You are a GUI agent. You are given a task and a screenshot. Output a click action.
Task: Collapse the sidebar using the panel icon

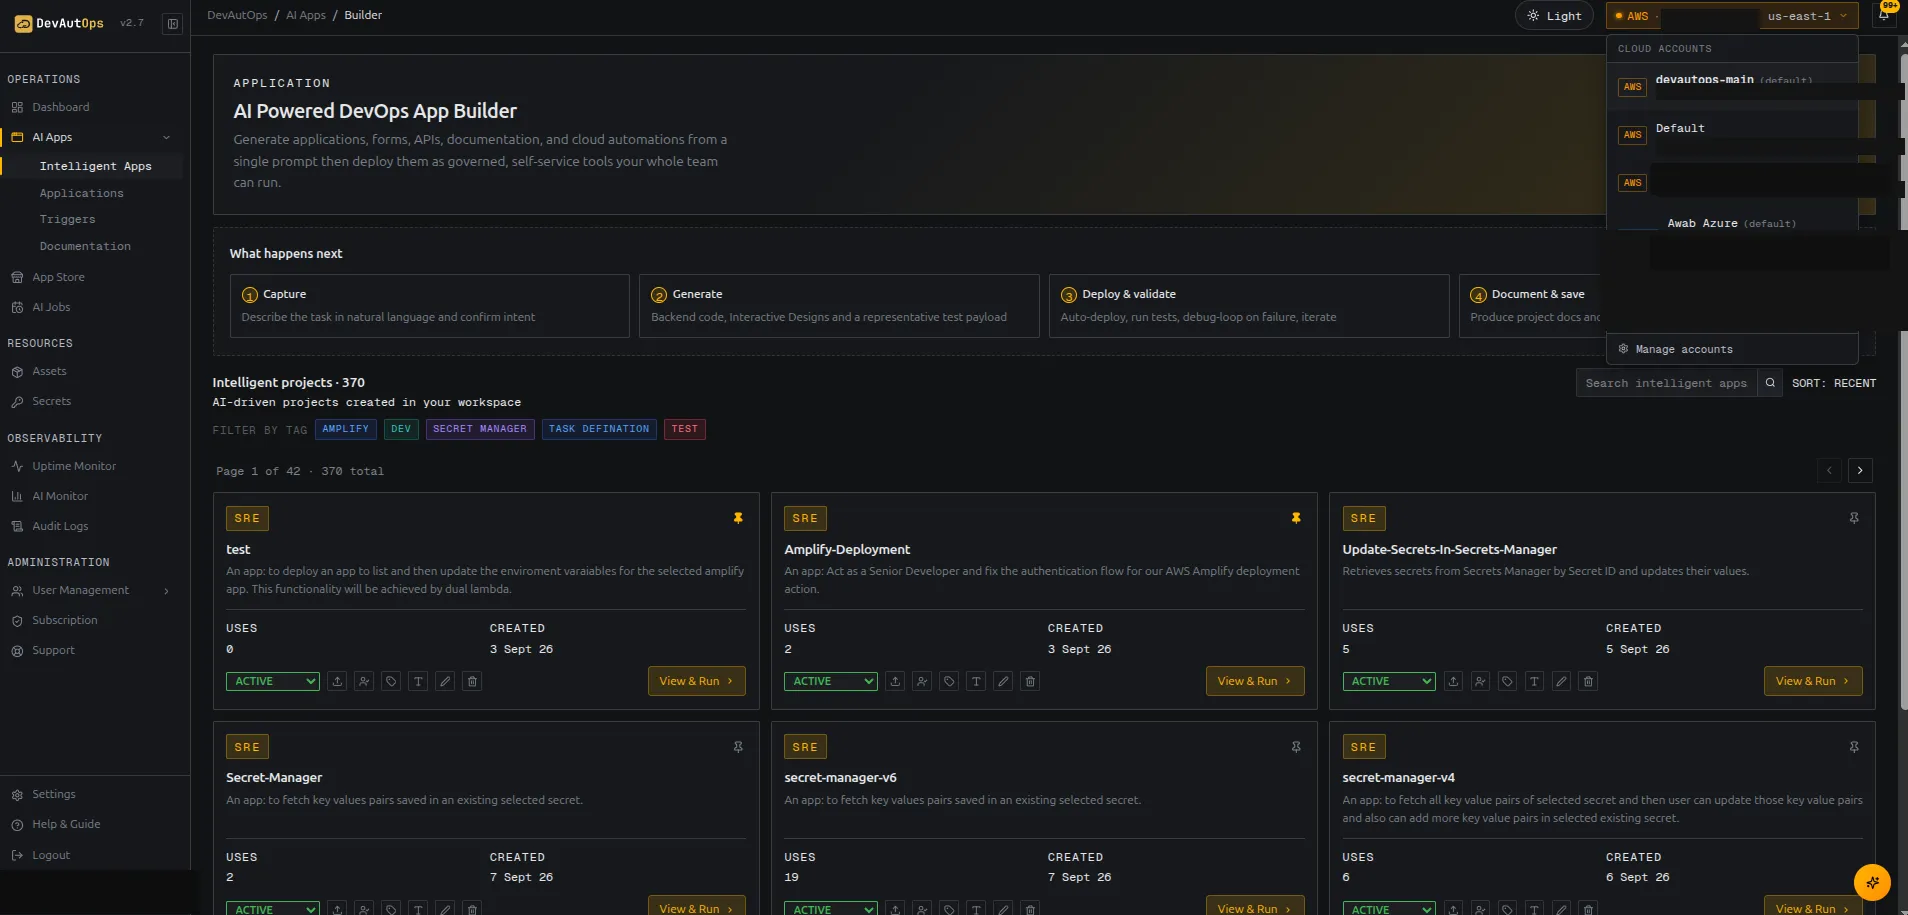(x=173, y=23)
